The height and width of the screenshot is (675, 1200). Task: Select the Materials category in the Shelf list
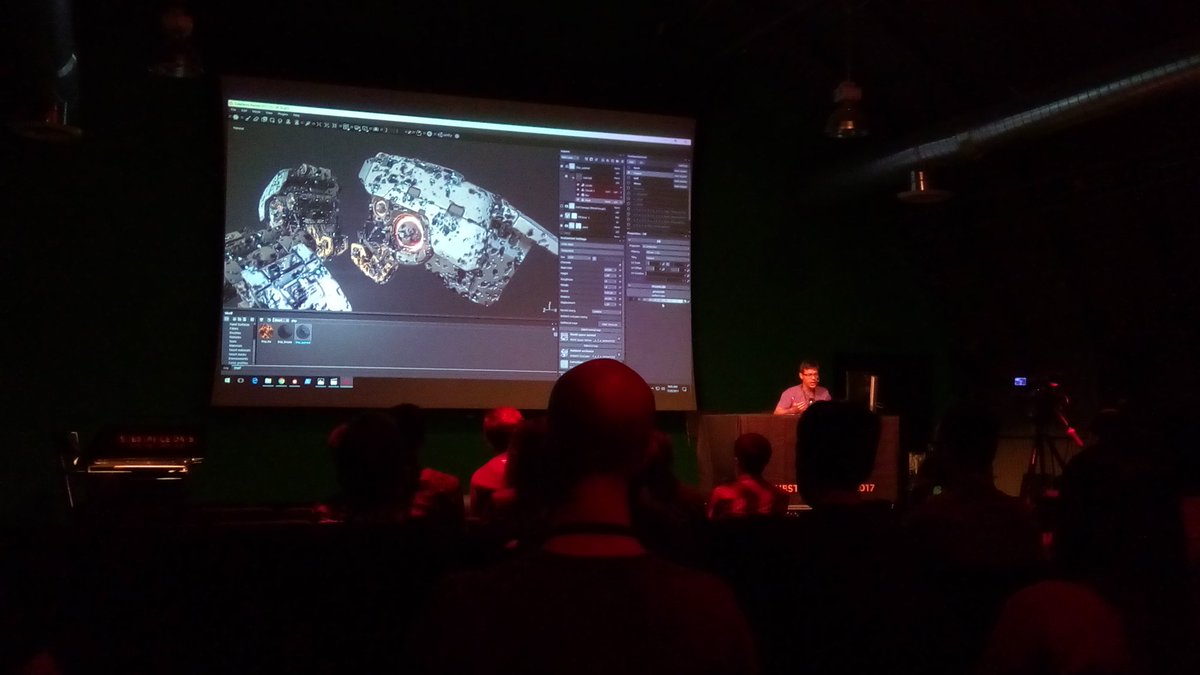coord(236,346)
